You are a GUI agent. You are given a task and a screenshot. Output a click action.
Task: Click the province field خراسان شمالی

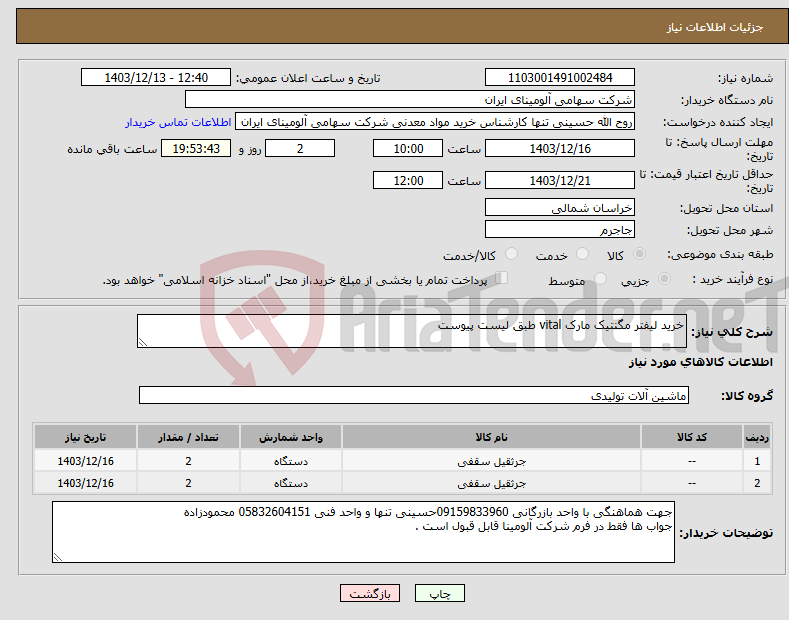(x=560, y=207)
